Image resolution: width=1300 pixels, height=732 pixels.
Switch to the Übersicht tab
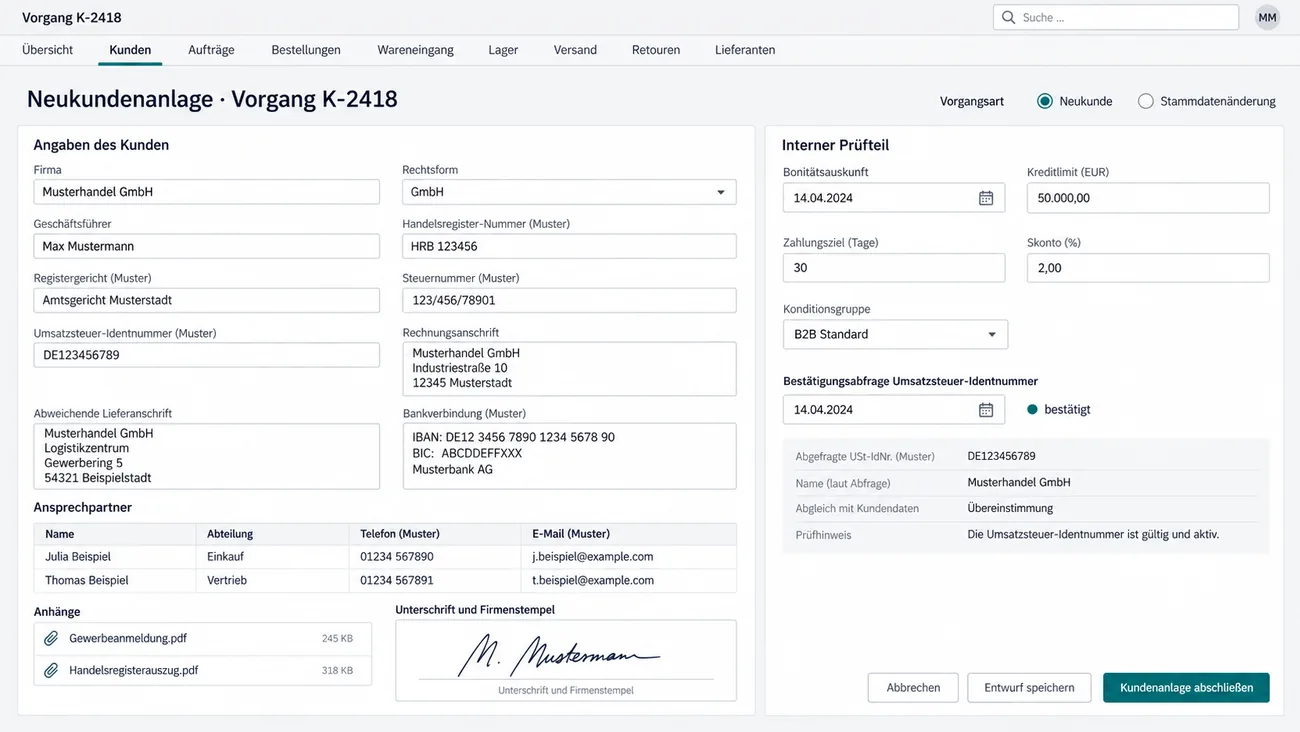pyautogui.click(x=48, y=50)
